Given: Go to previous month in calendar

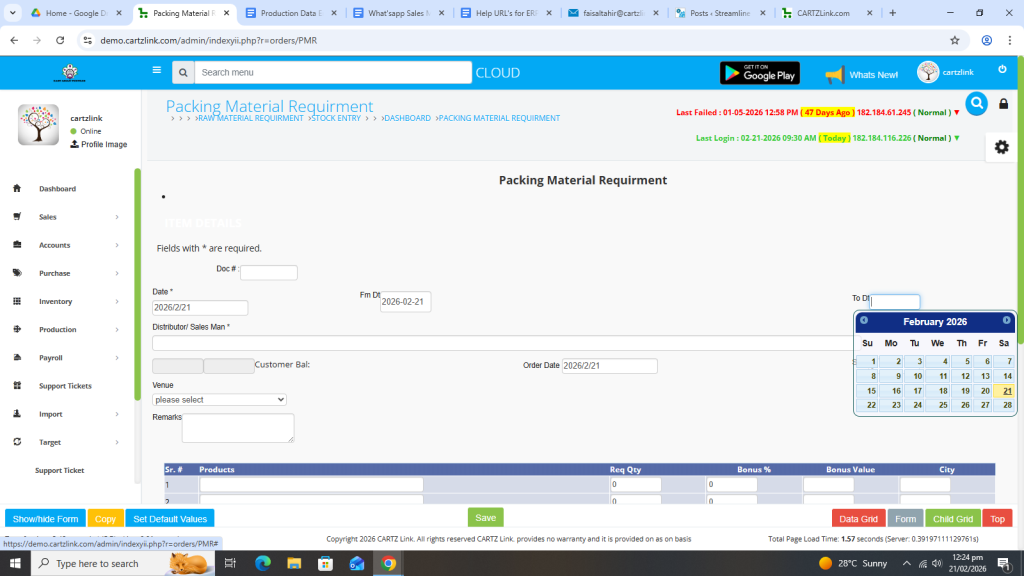Looking at the screenshot, I should pos(864,321).
